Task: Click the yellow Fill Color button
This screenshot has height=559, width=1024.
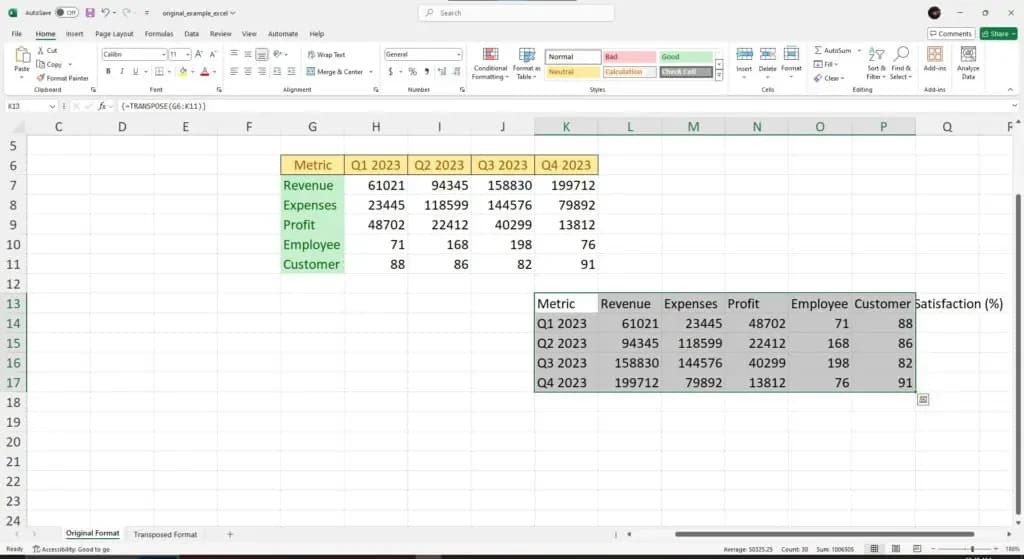Action: click(x=183, y=71)
